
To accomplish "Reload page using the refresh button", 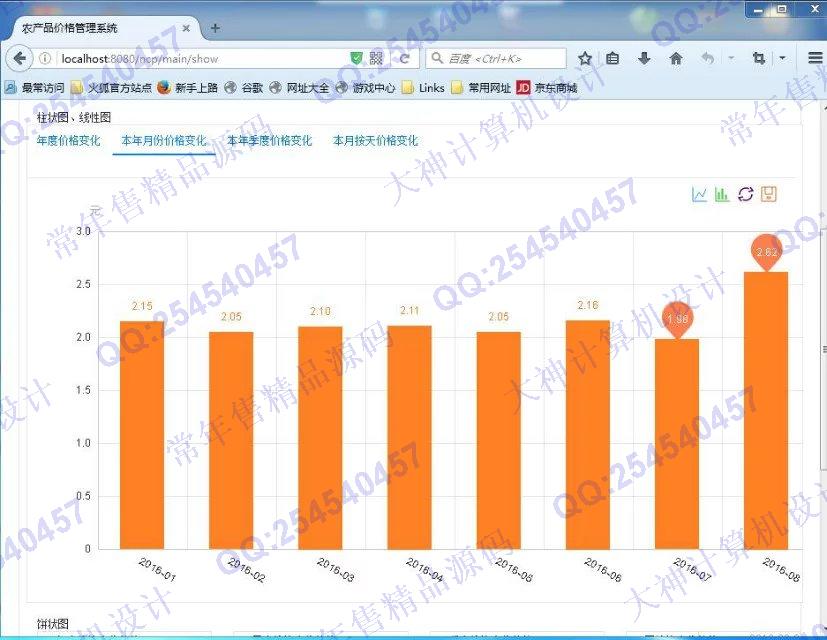I will pyautogui.click(x=405, y=59).
